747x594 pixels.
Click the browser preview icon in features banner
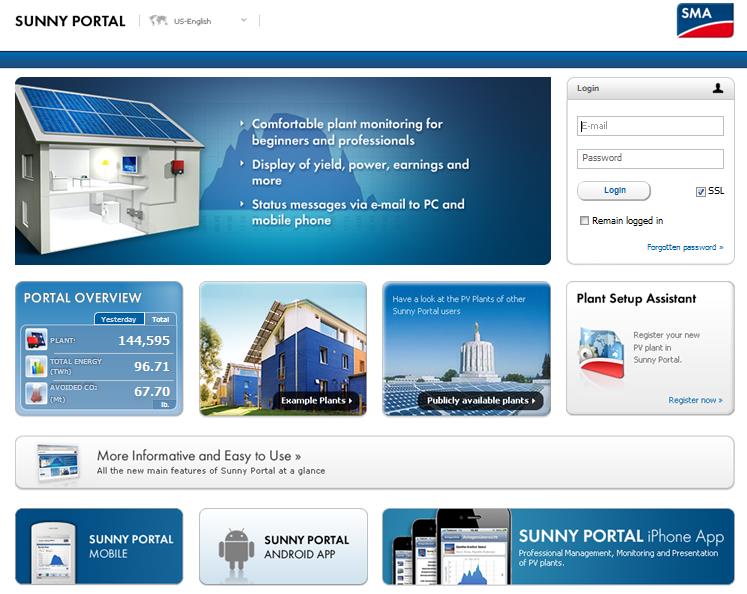tap(57, 463)
